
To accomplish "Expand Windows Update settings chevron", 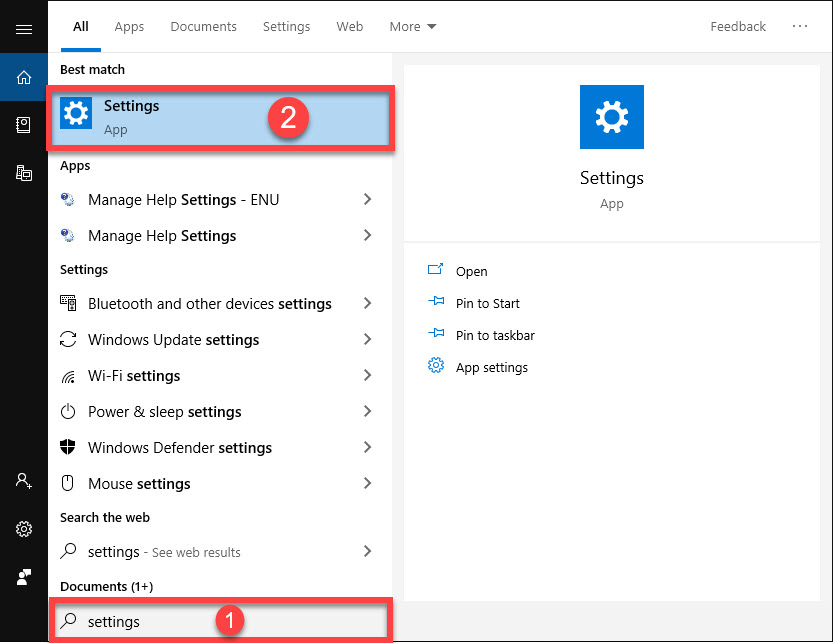I will (x=367, y=339).
